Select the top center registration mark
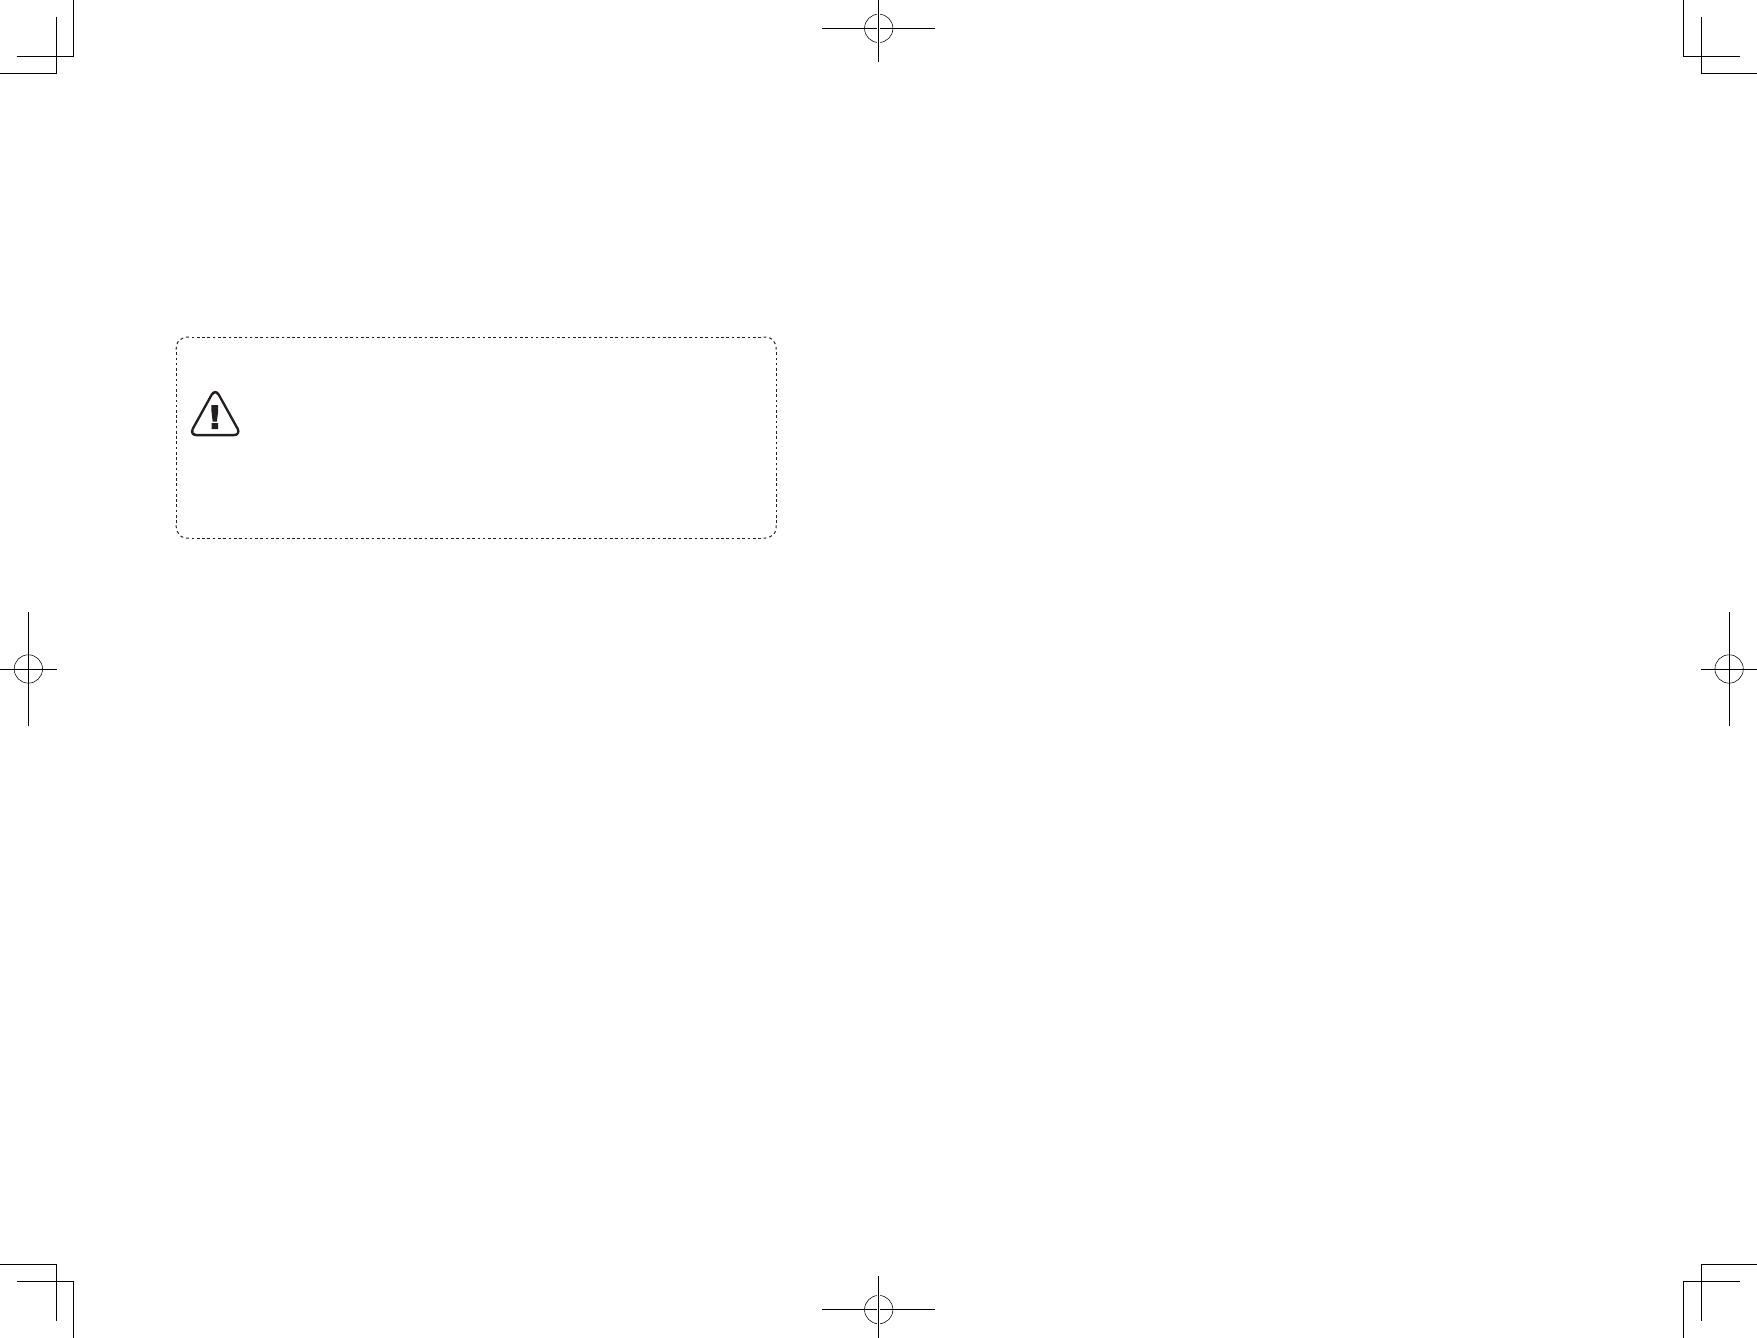 coord(878,29)
